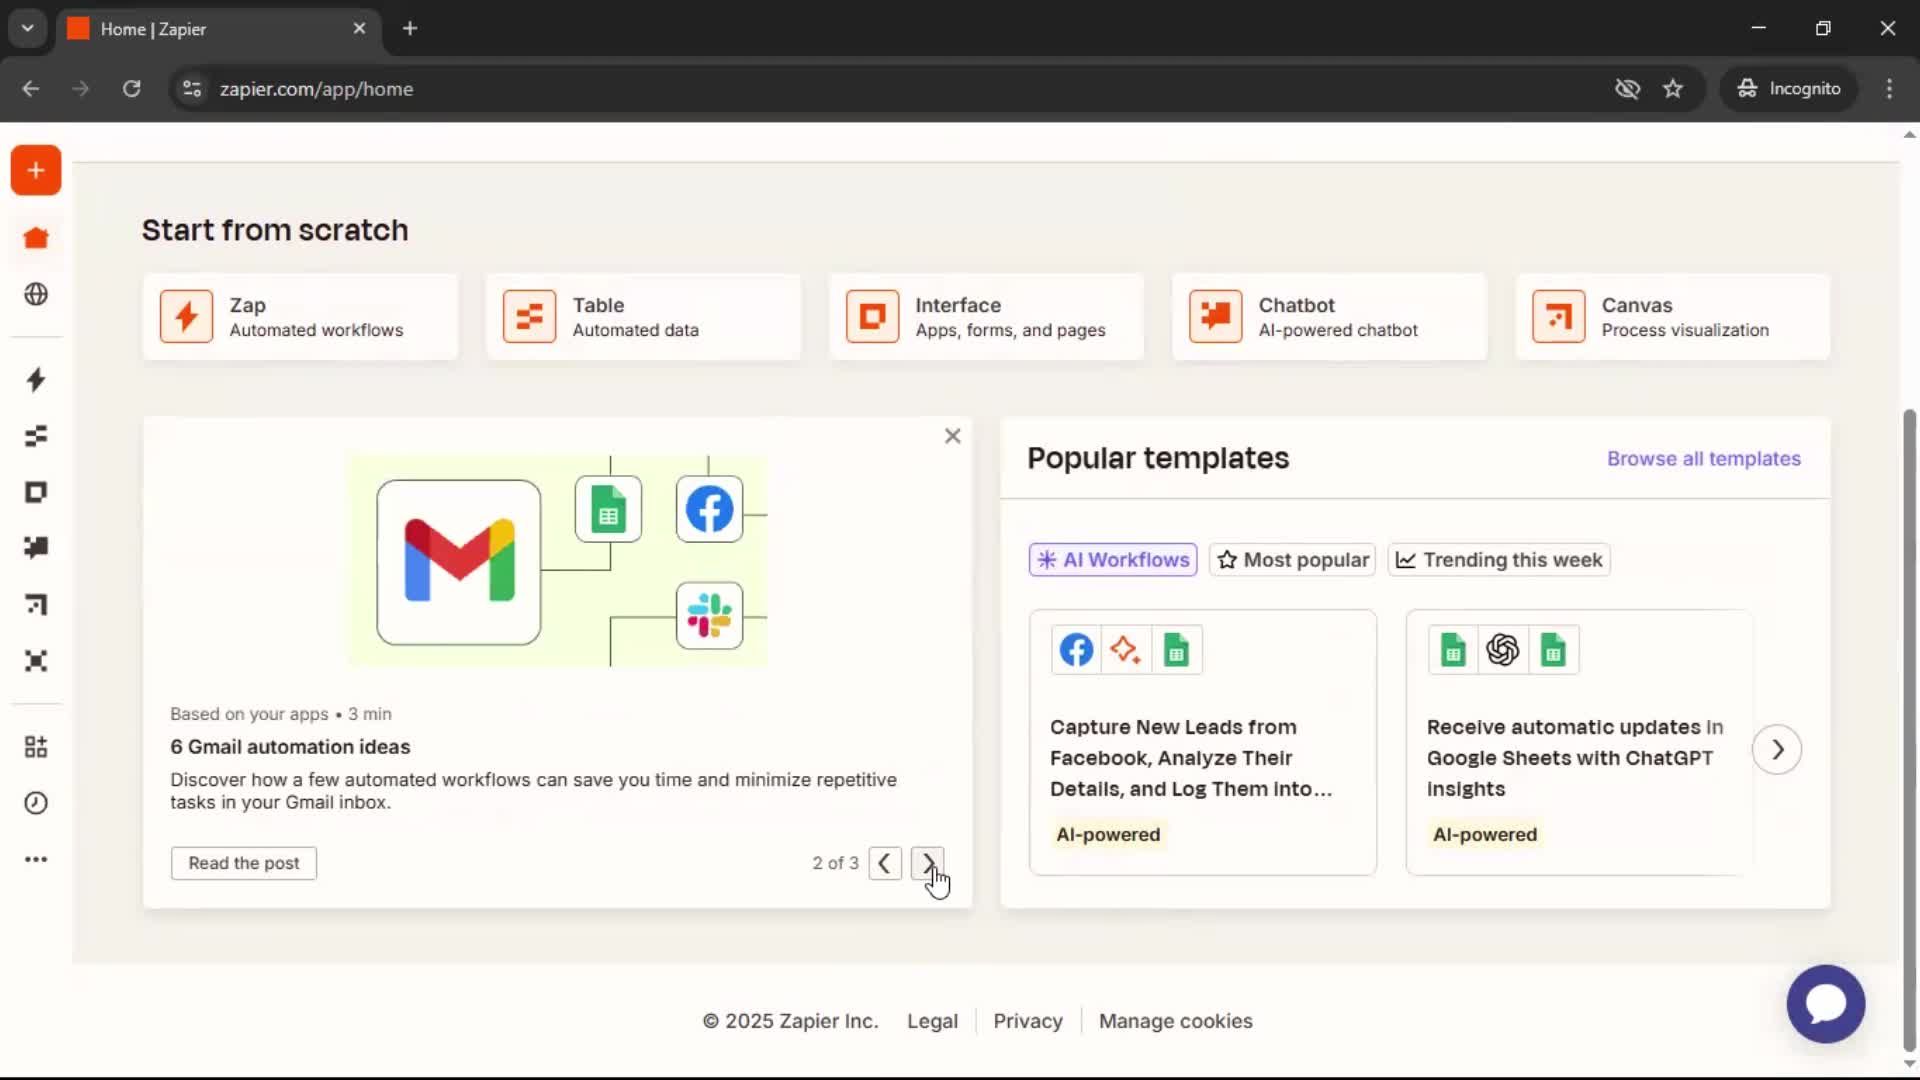This screenshot has height=1080, width=1920.
Task: Open Capture New Leads from Facebook template
Action: 1203,743
